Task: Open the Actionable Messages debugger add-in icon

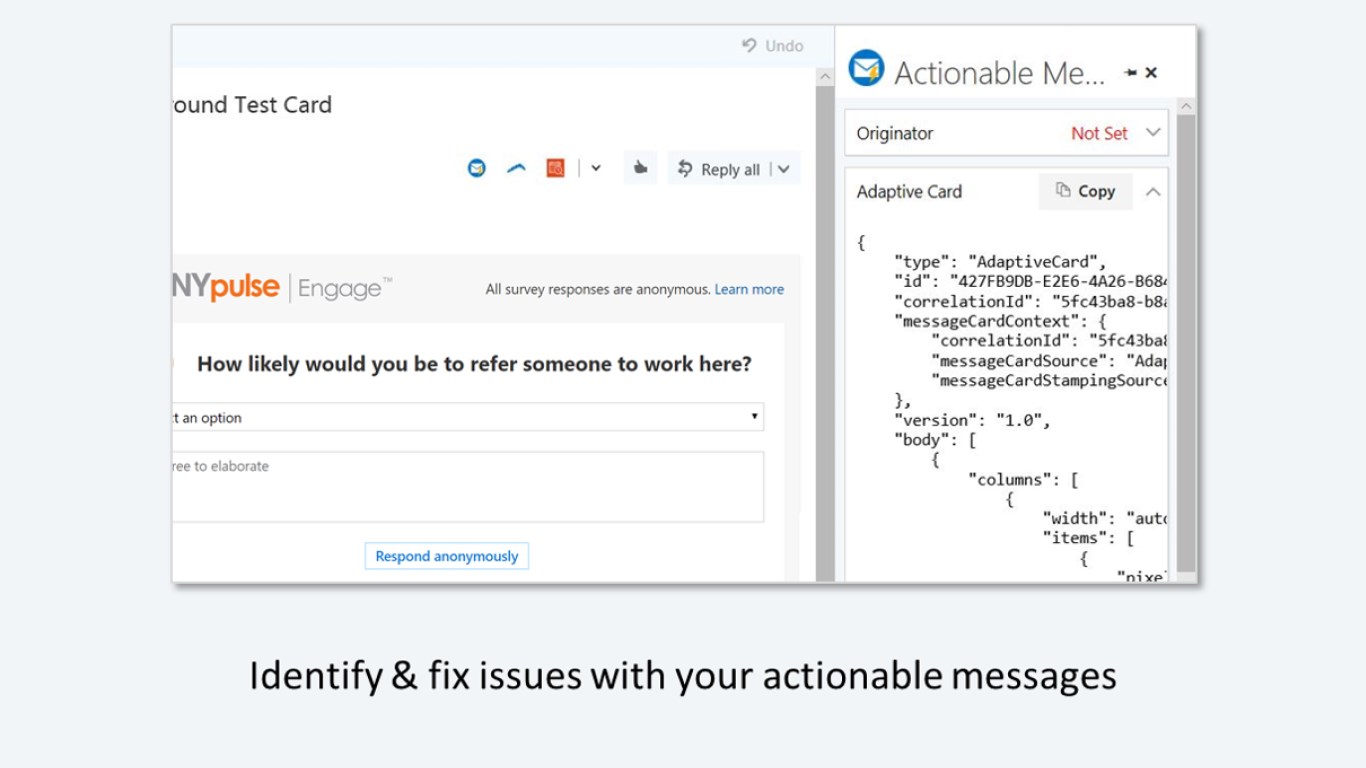Action: point(477,169)
